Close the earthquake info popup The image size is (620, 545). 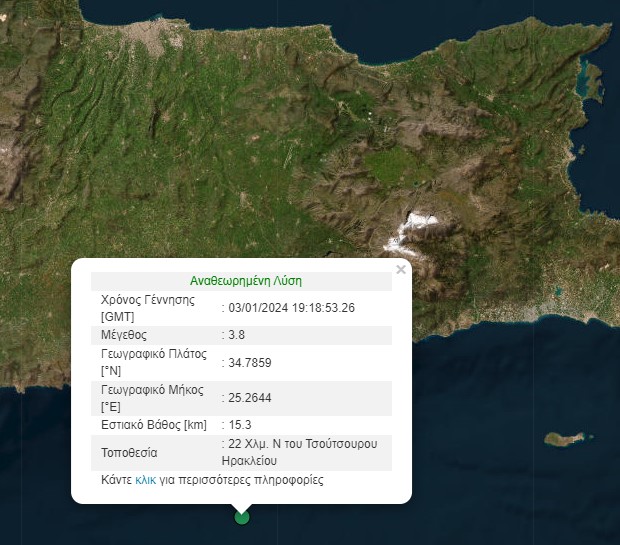point(401,269)
